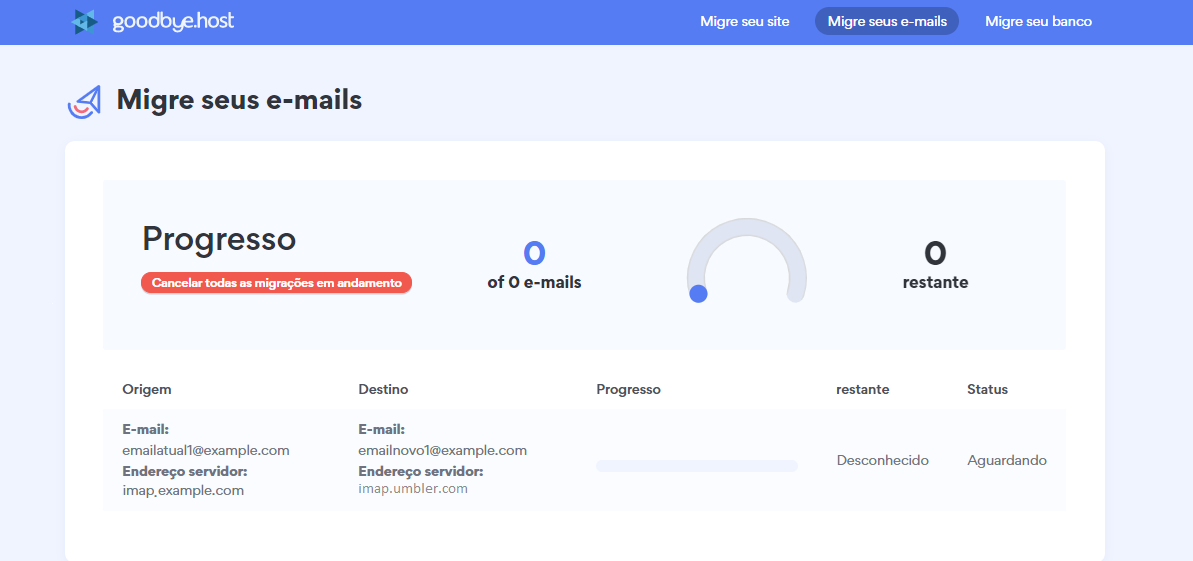Click the paper plane icon beside the heading

[85, 101]
